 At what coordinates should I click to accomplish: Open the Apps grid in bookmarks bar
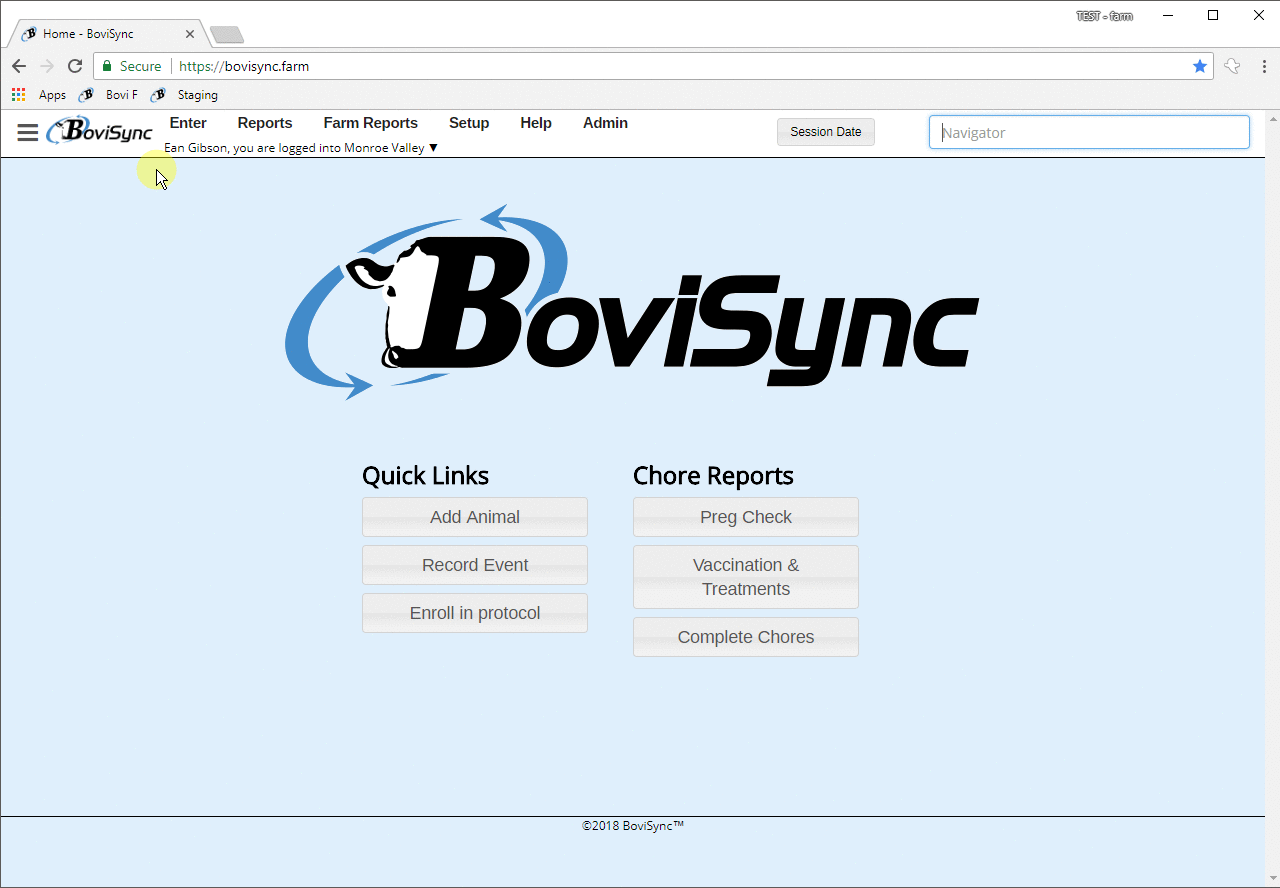click(39, 95)
